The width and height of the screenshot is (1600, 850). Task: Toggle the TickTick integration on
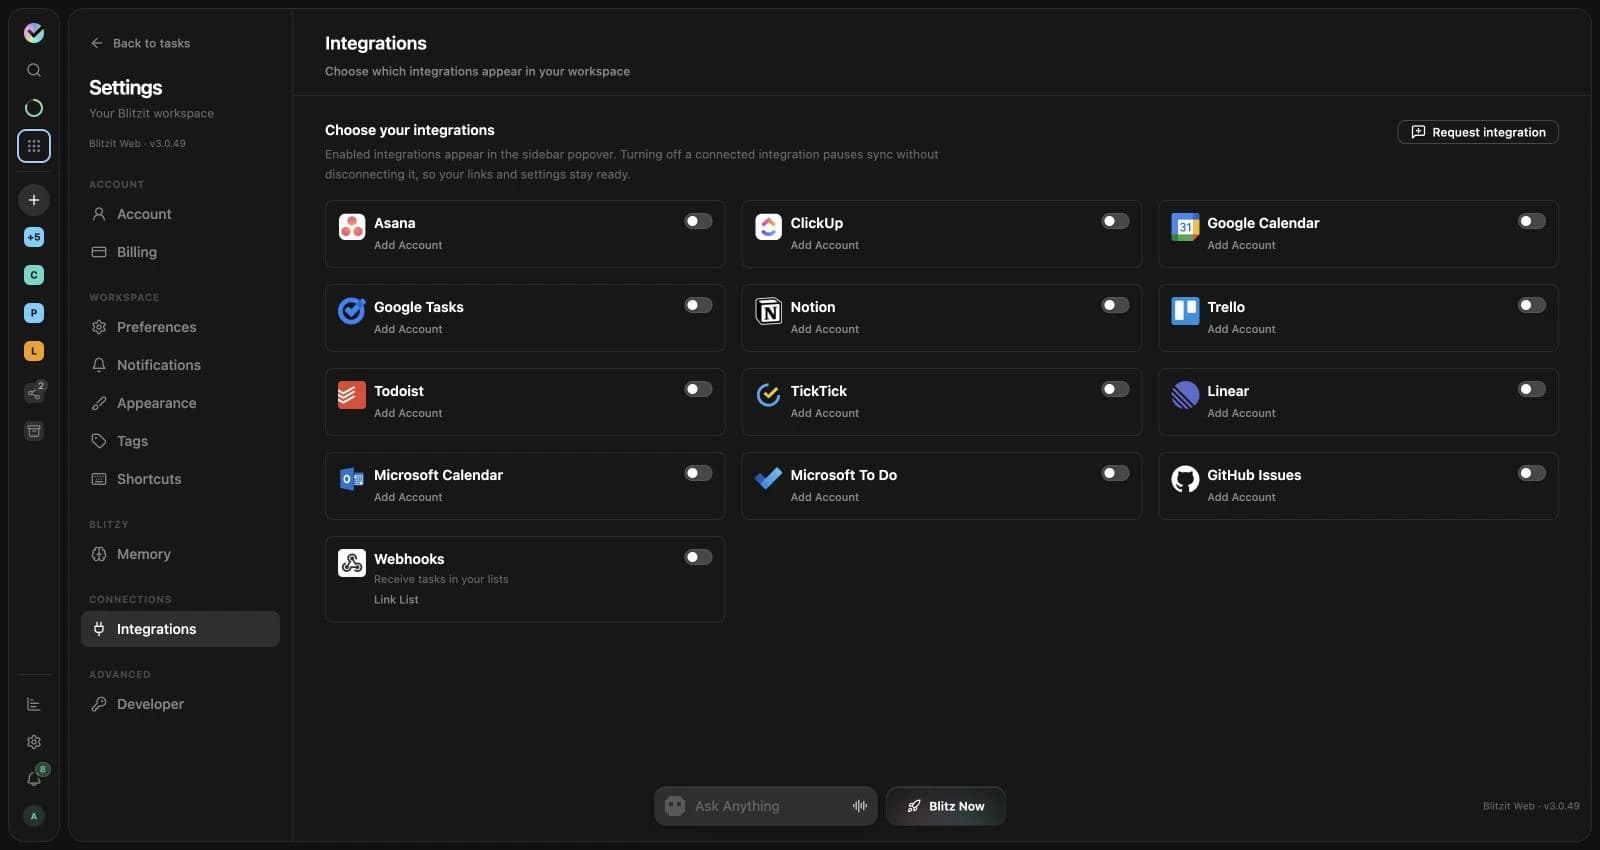[x=1115, y=389]
